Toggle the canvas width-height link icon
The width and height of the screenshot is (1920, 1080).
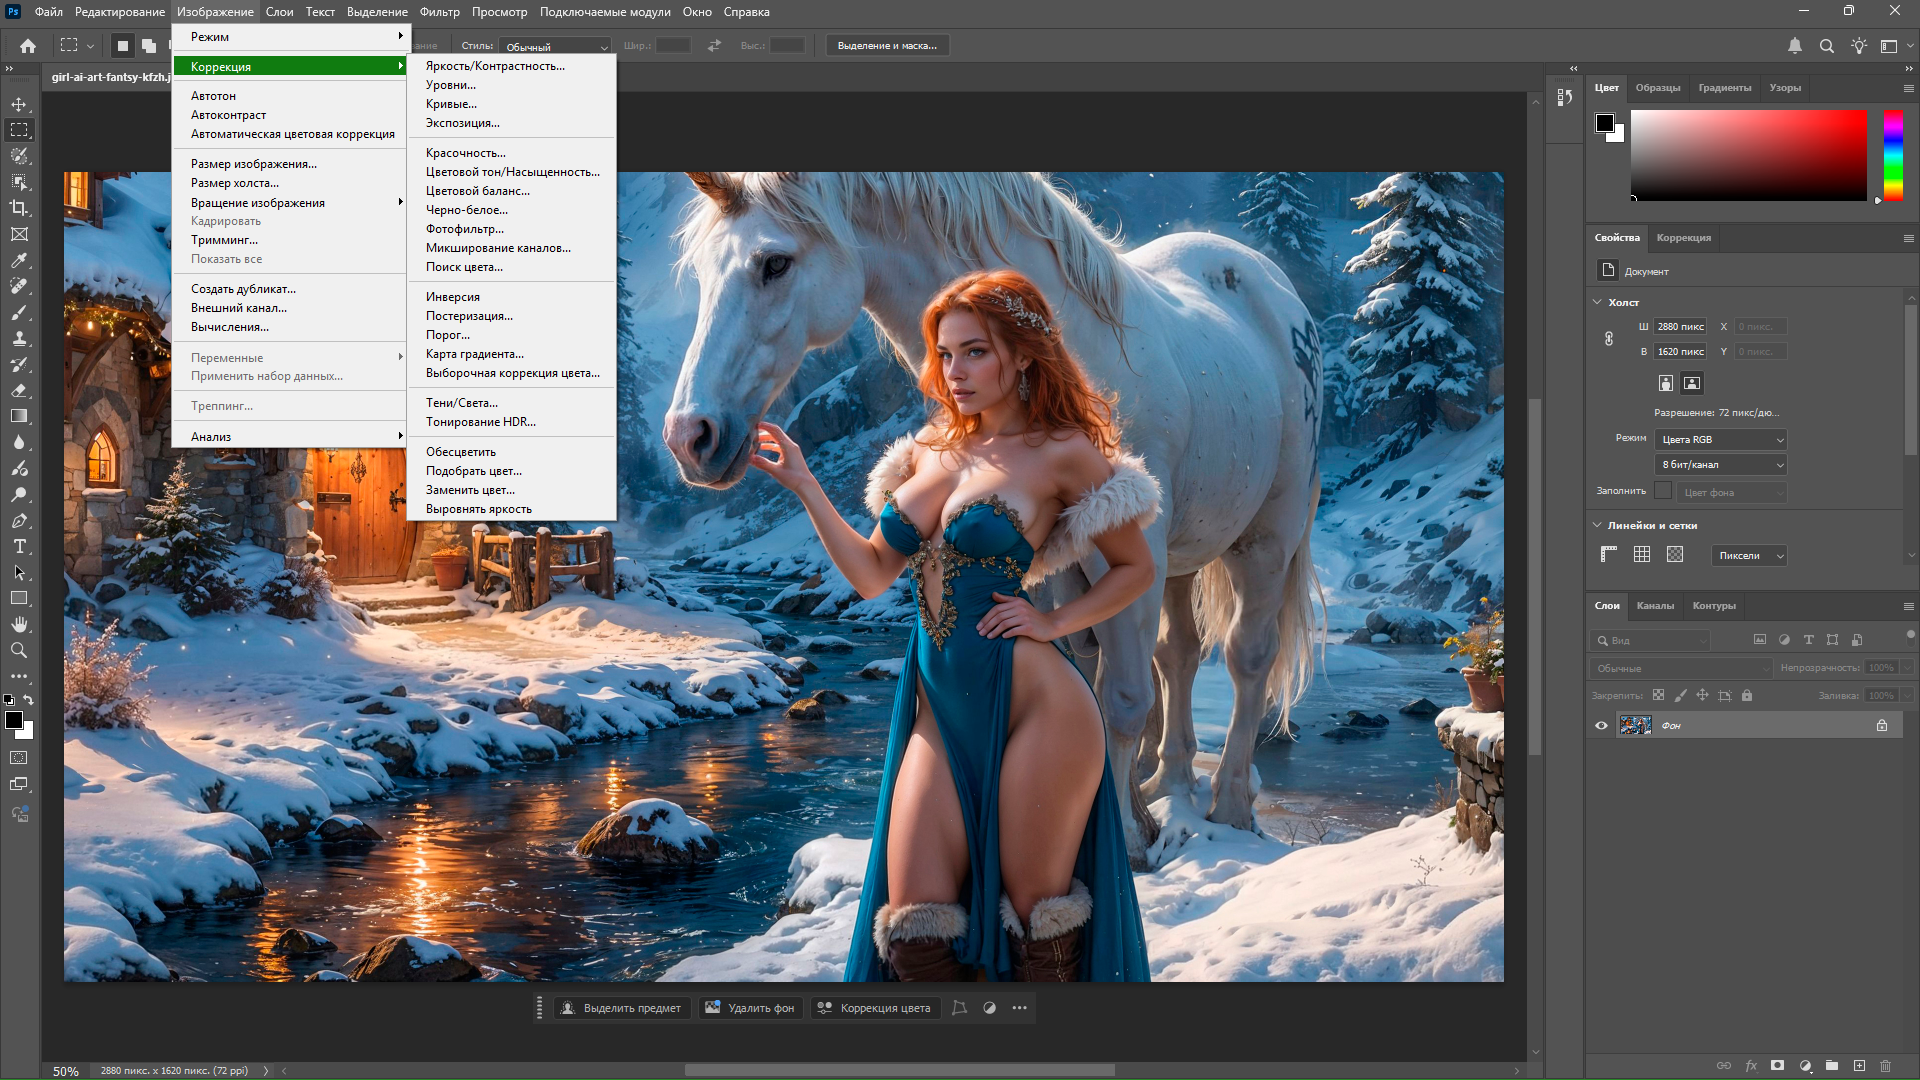pos(1609,339)
